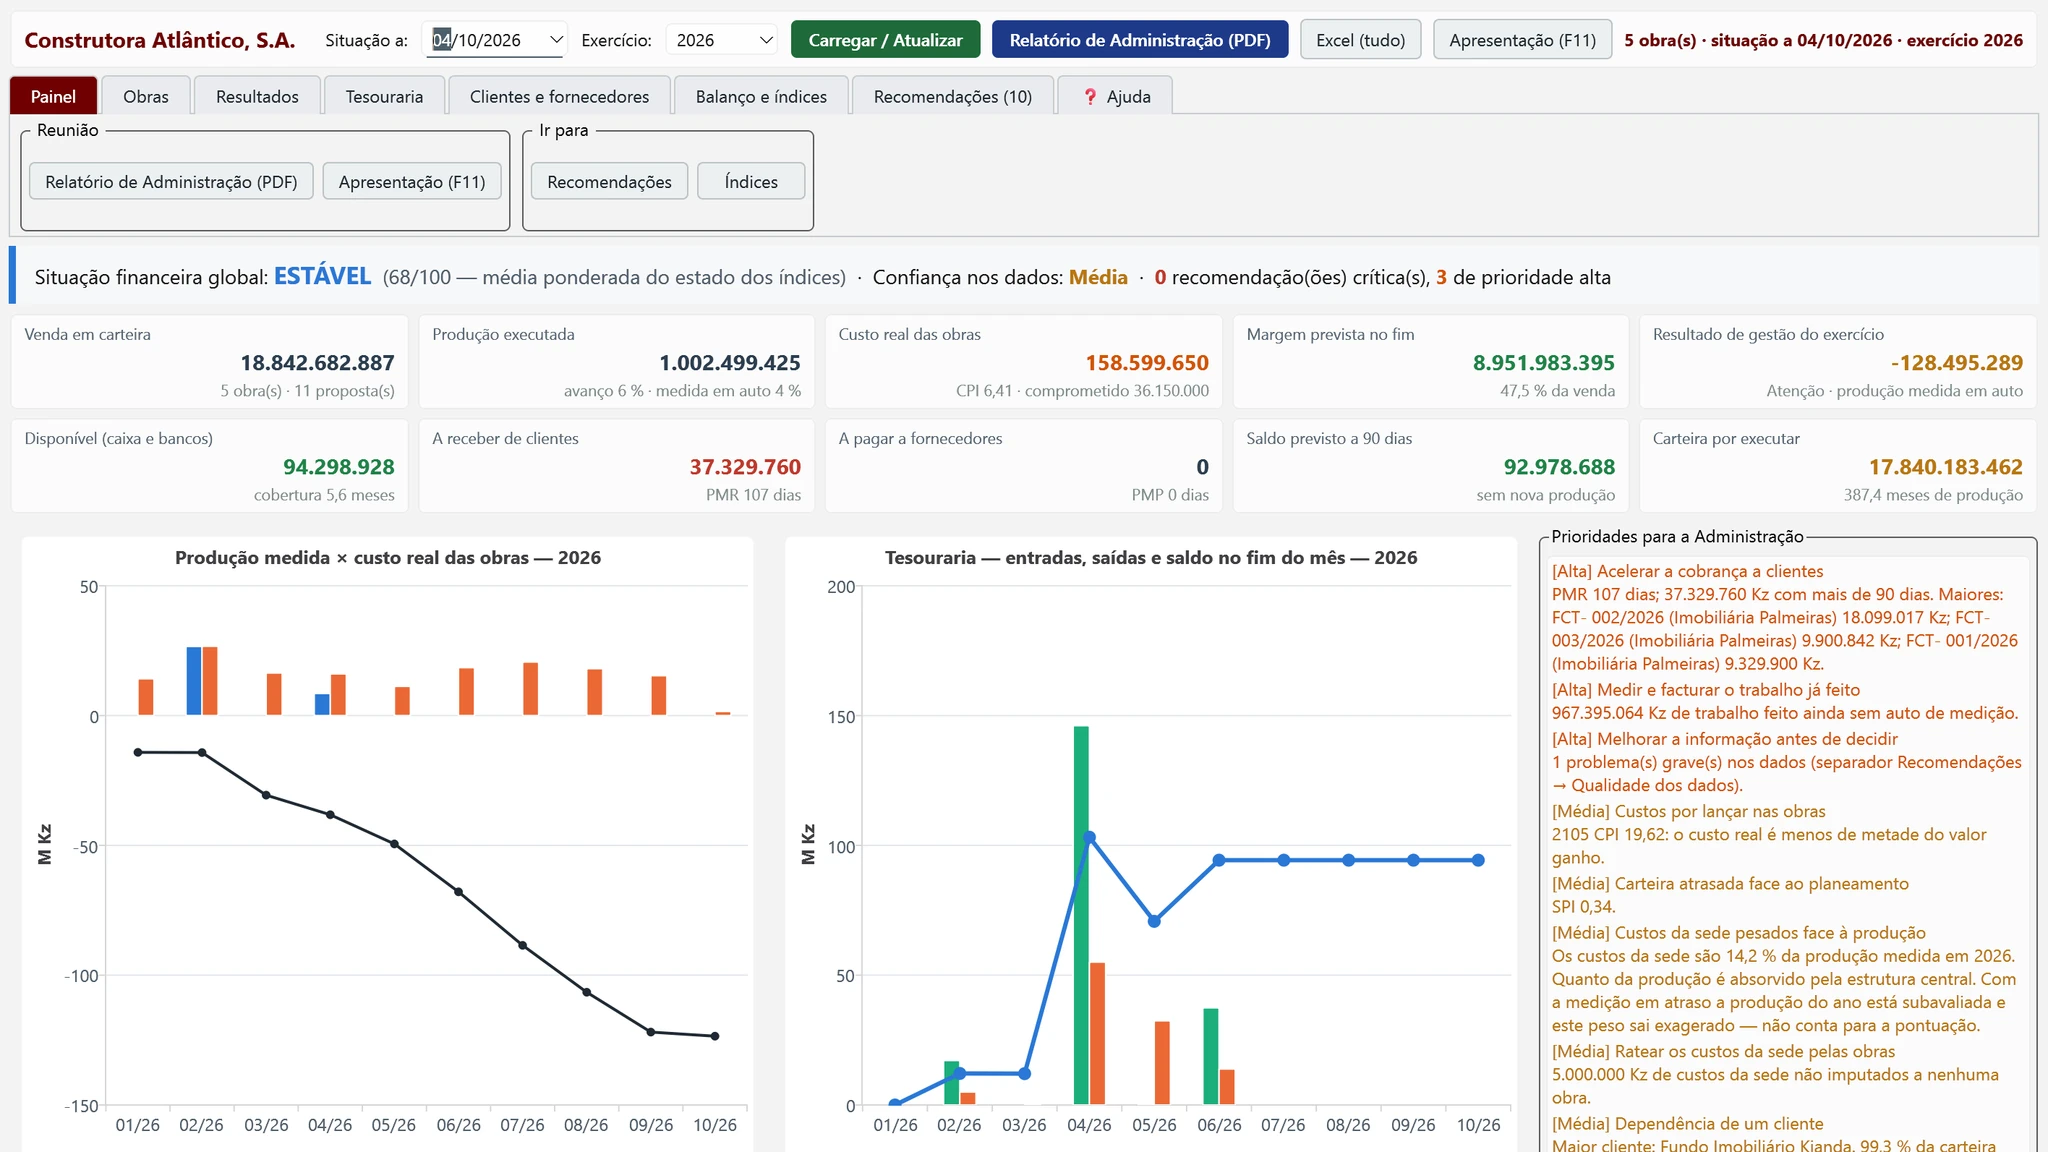Screen dimensions: 2048x1152
Task: Export with Excel (tudo) button
Action: [1360, 40]
